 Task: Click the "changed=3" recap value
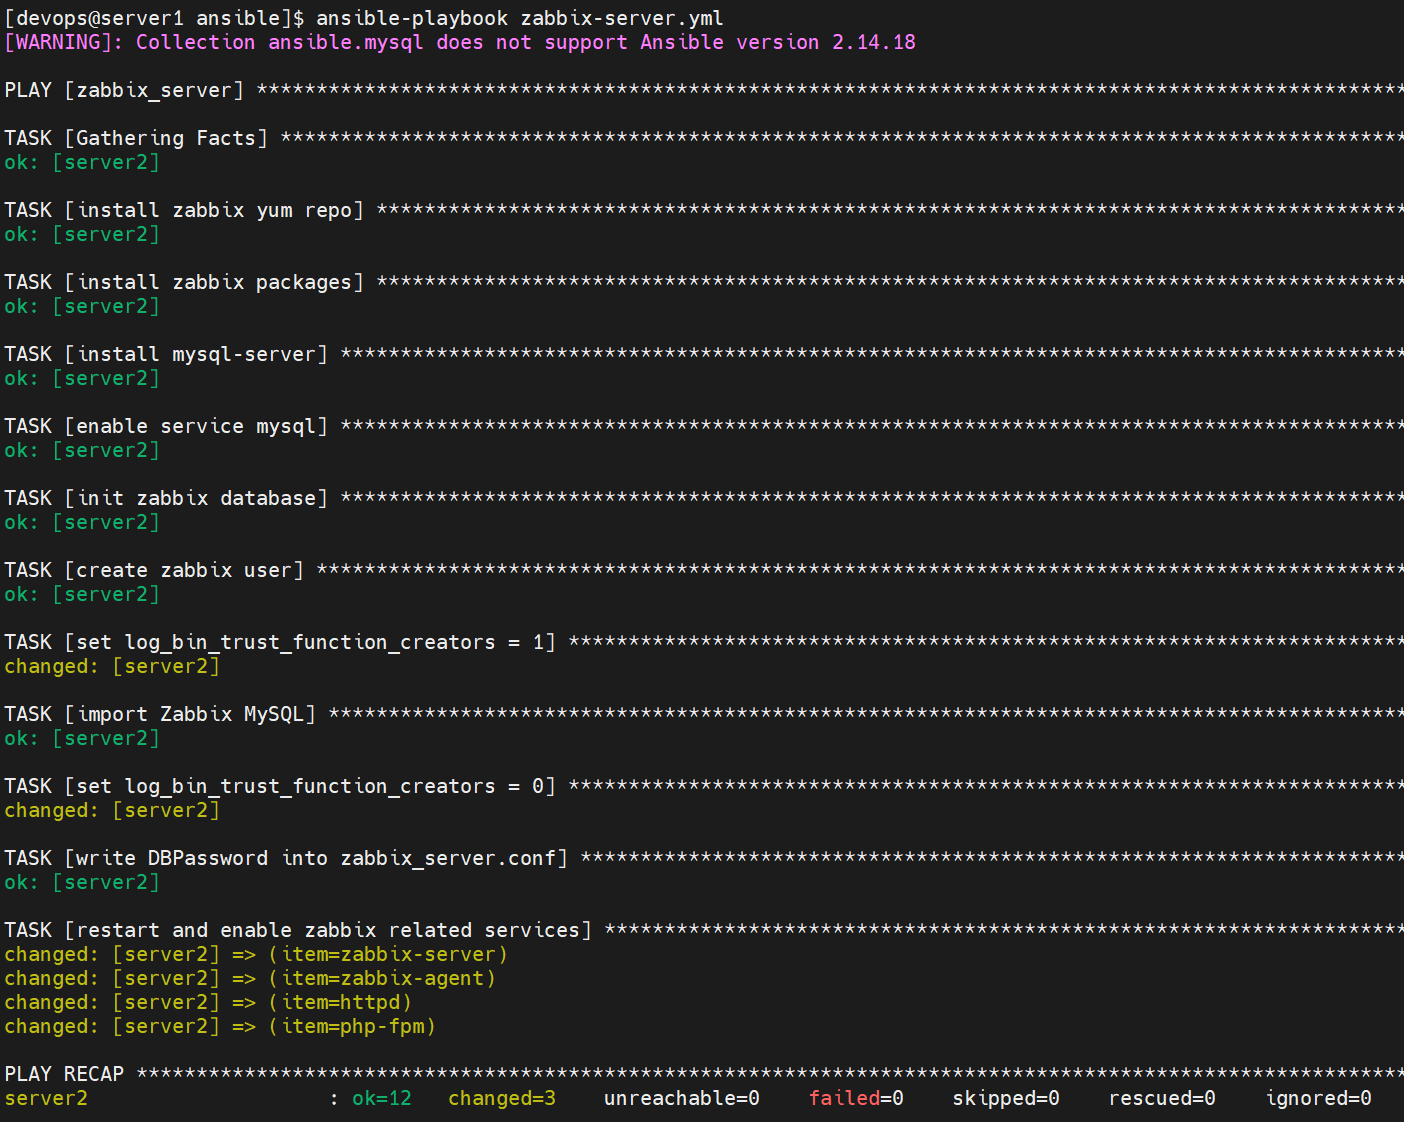click(x=502, y=1098)
